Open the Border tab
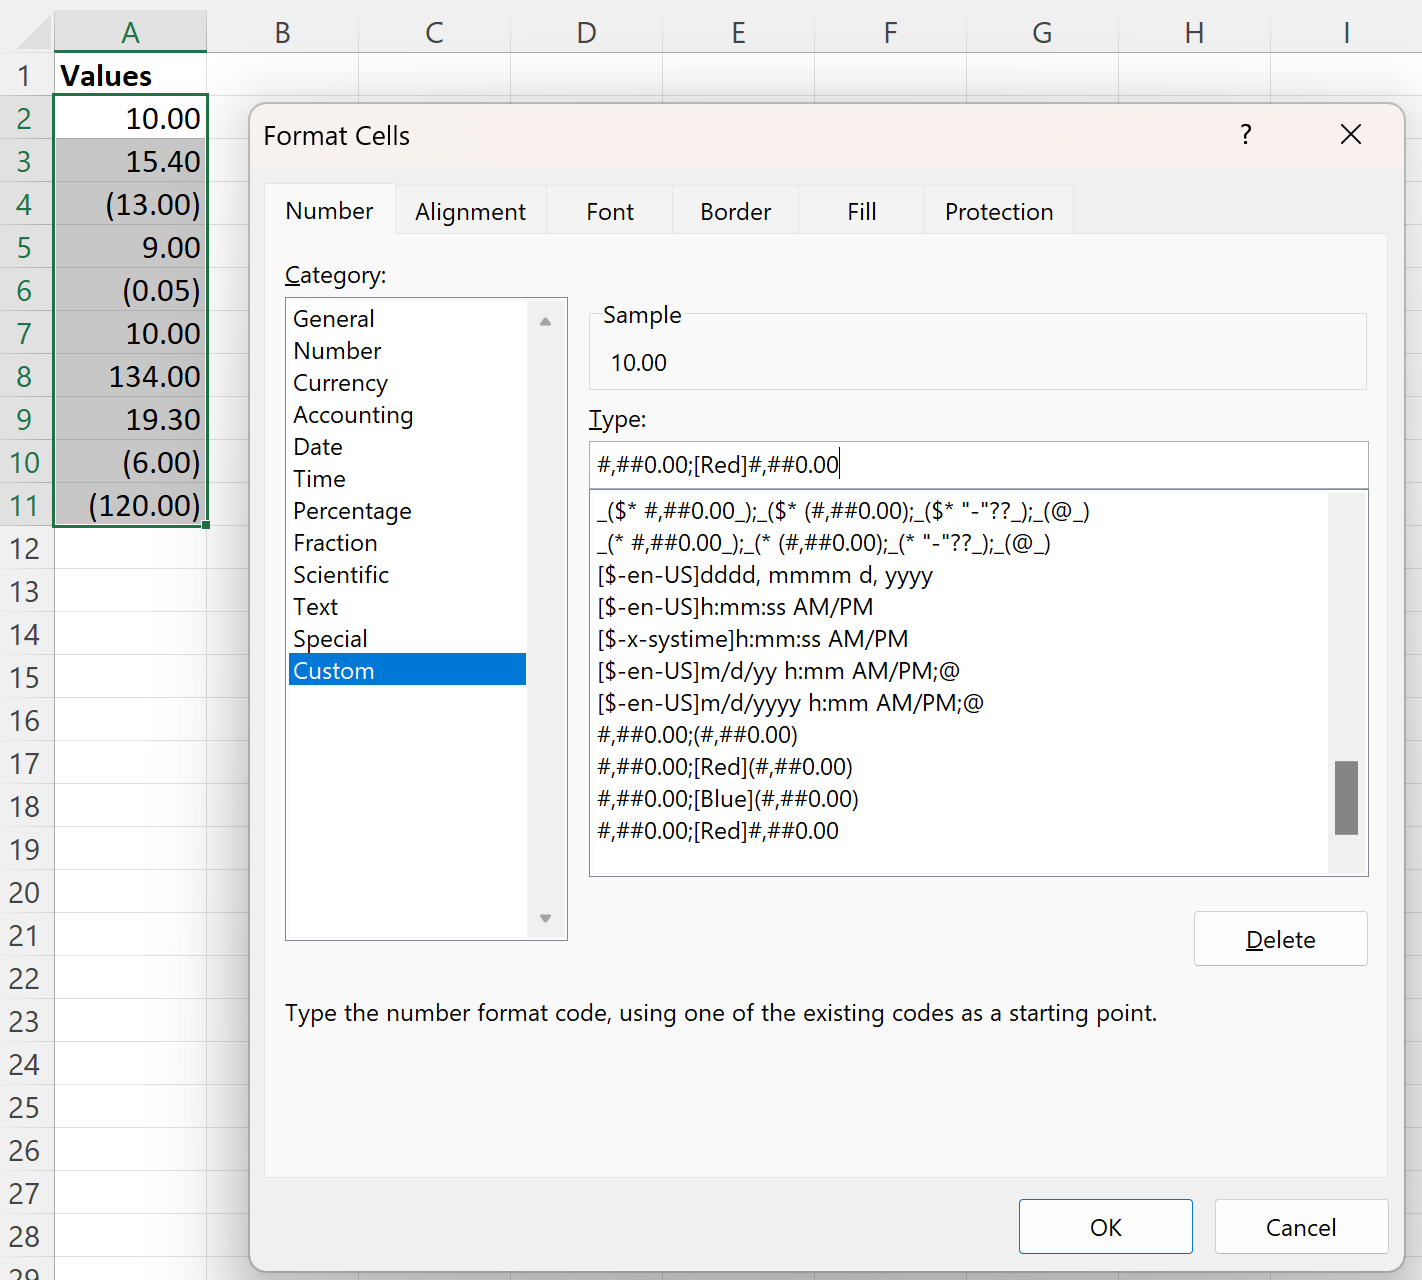 coord(735,211)
